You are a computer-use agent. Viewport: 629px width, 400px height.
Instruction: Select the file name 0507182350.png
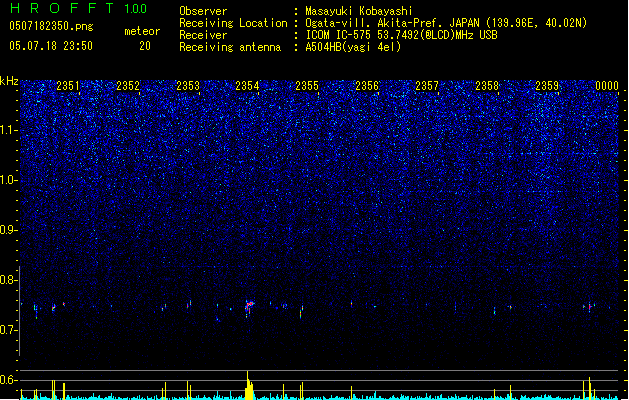coord(51,26)
